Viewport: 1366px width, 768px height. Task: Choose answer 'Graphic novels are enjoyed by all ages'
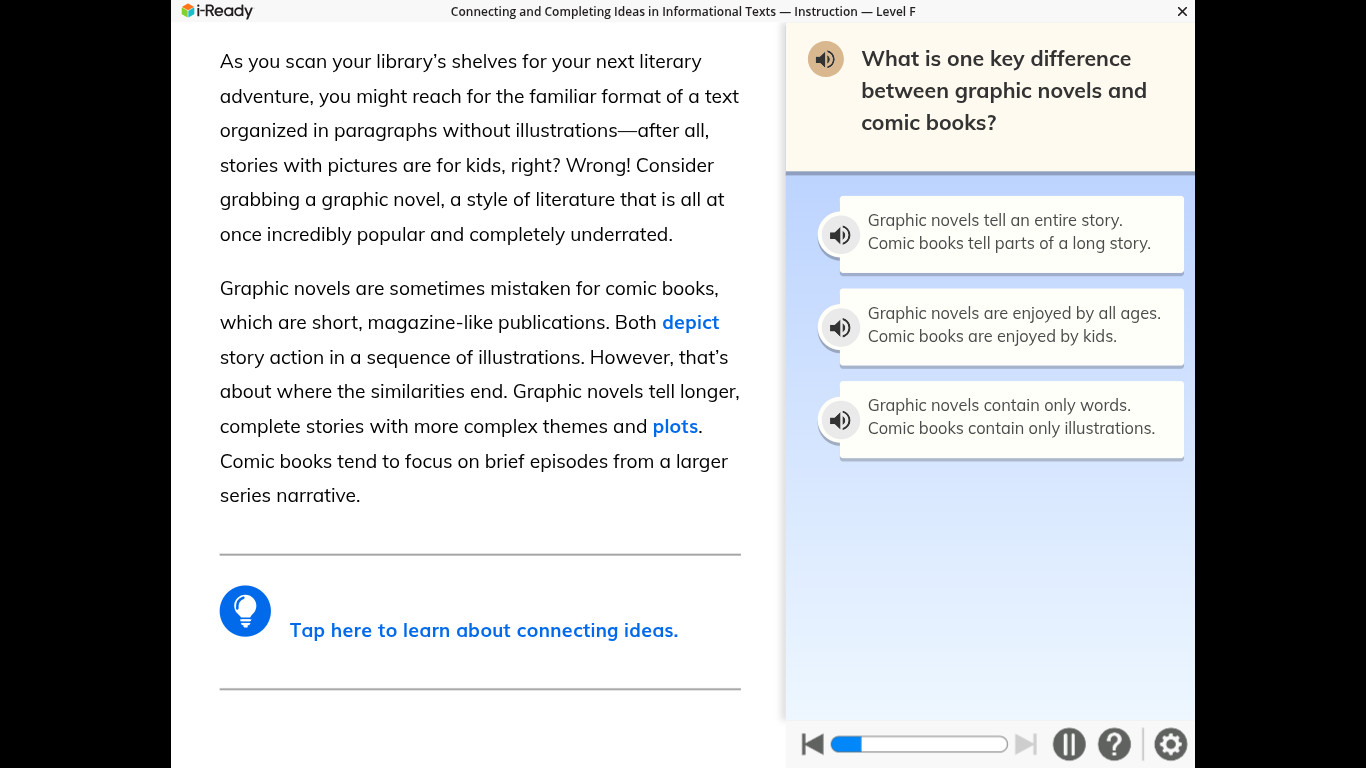pyautogui.click(x=1011, y=326)
